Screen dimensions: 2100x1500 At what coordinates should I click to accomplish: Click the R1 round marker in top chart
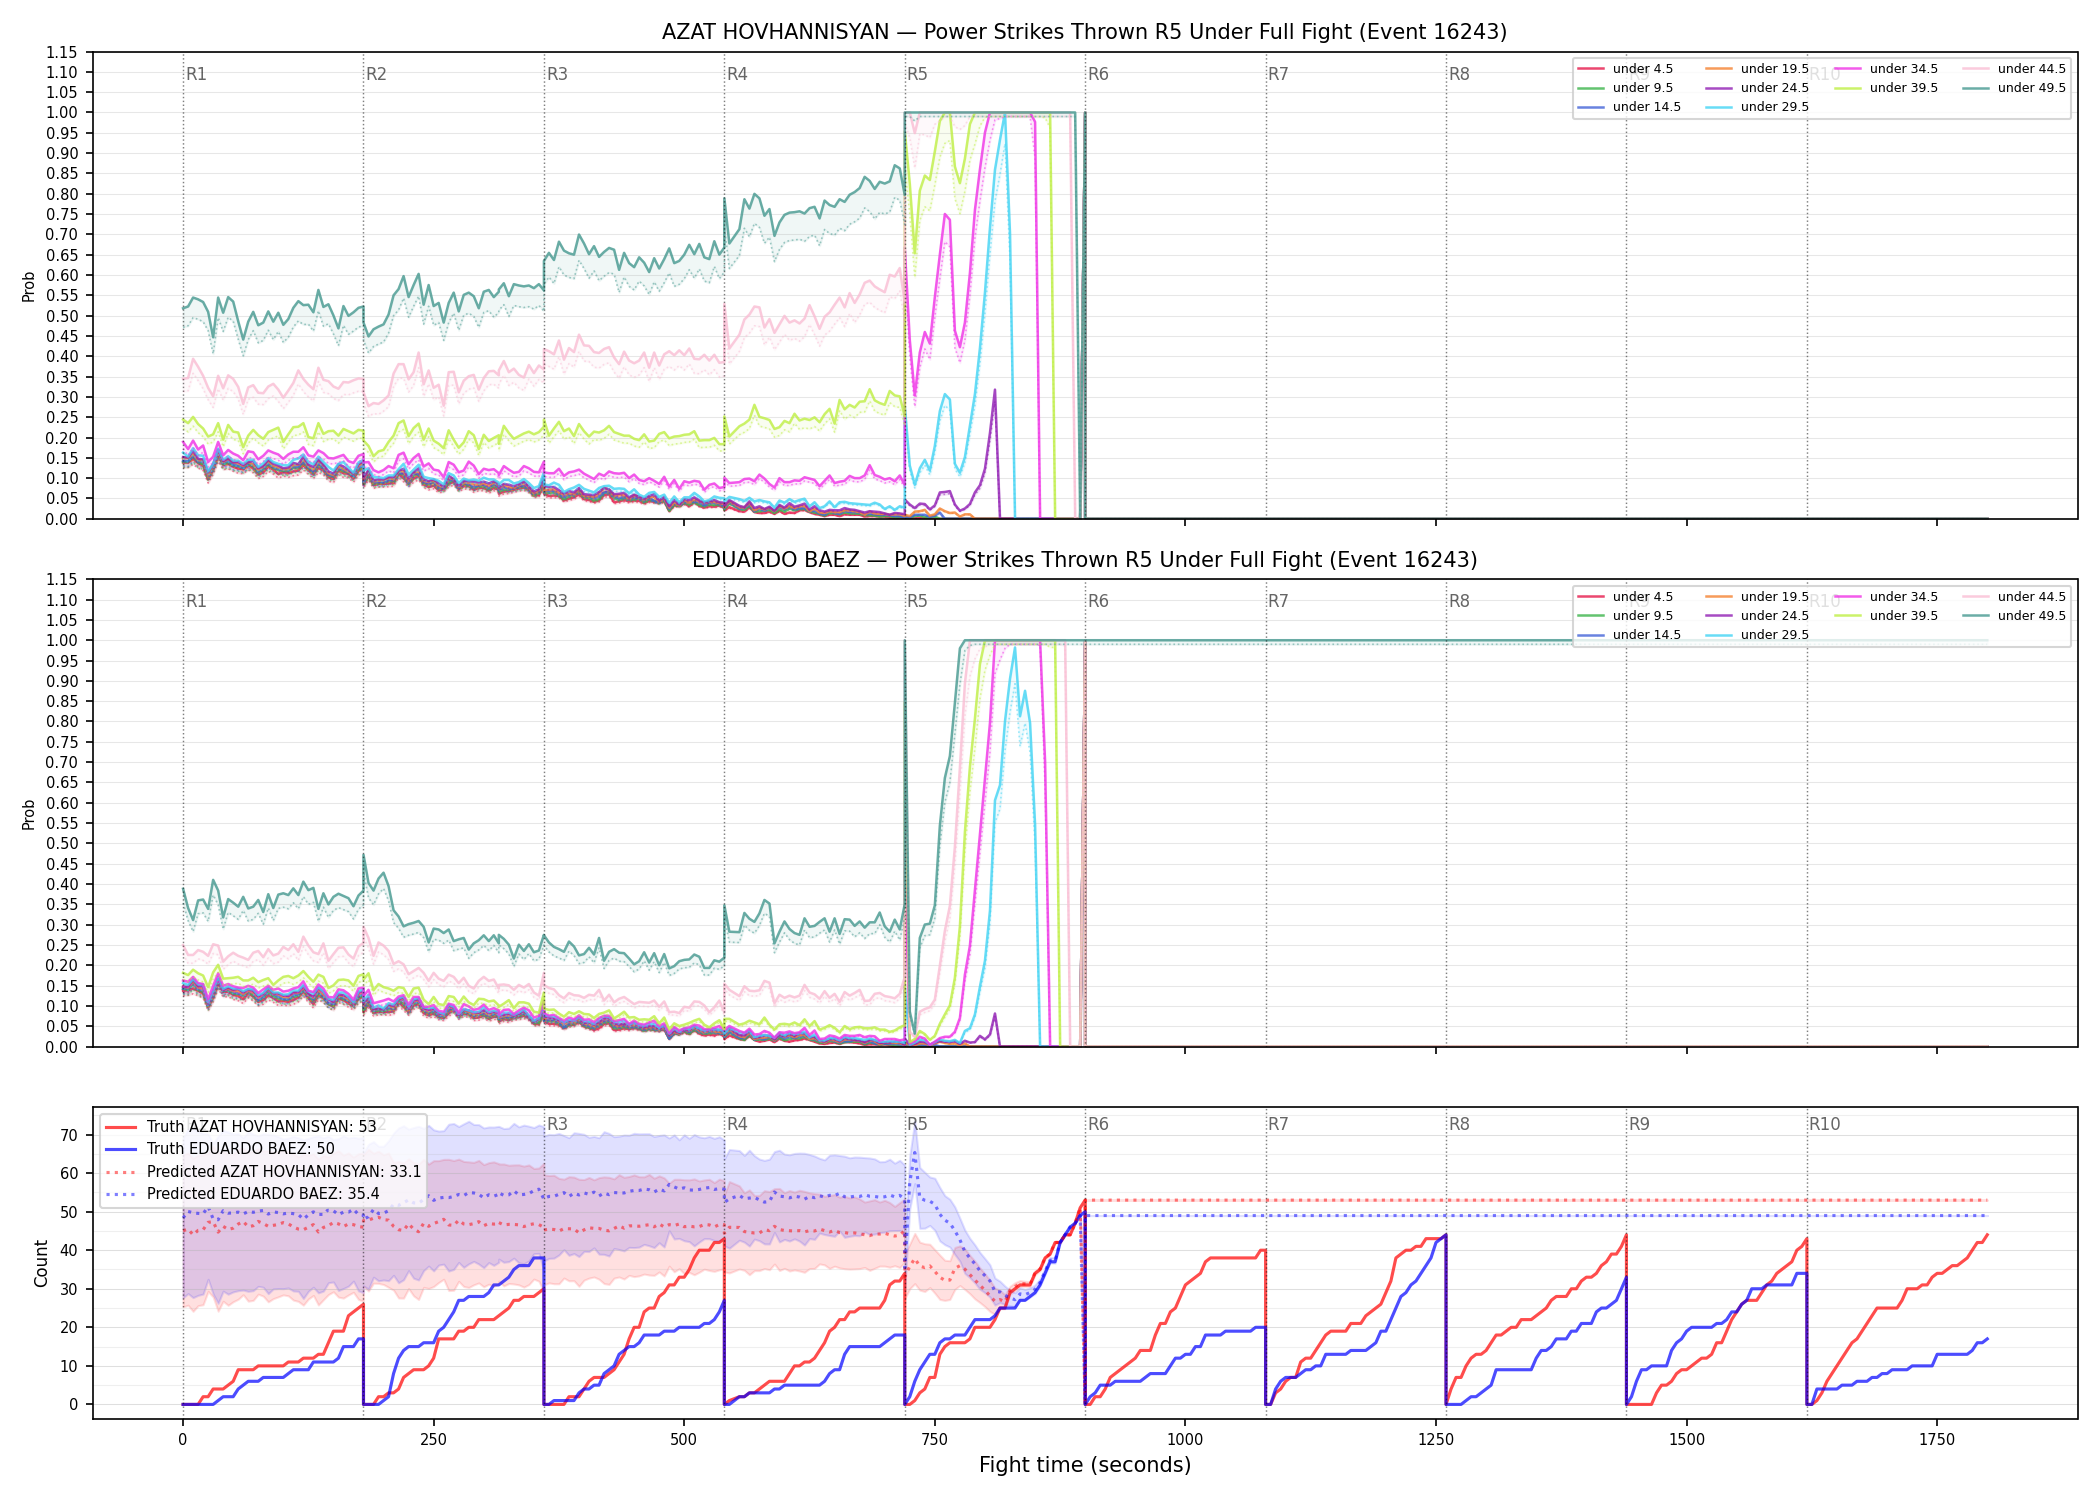[196, 74]
